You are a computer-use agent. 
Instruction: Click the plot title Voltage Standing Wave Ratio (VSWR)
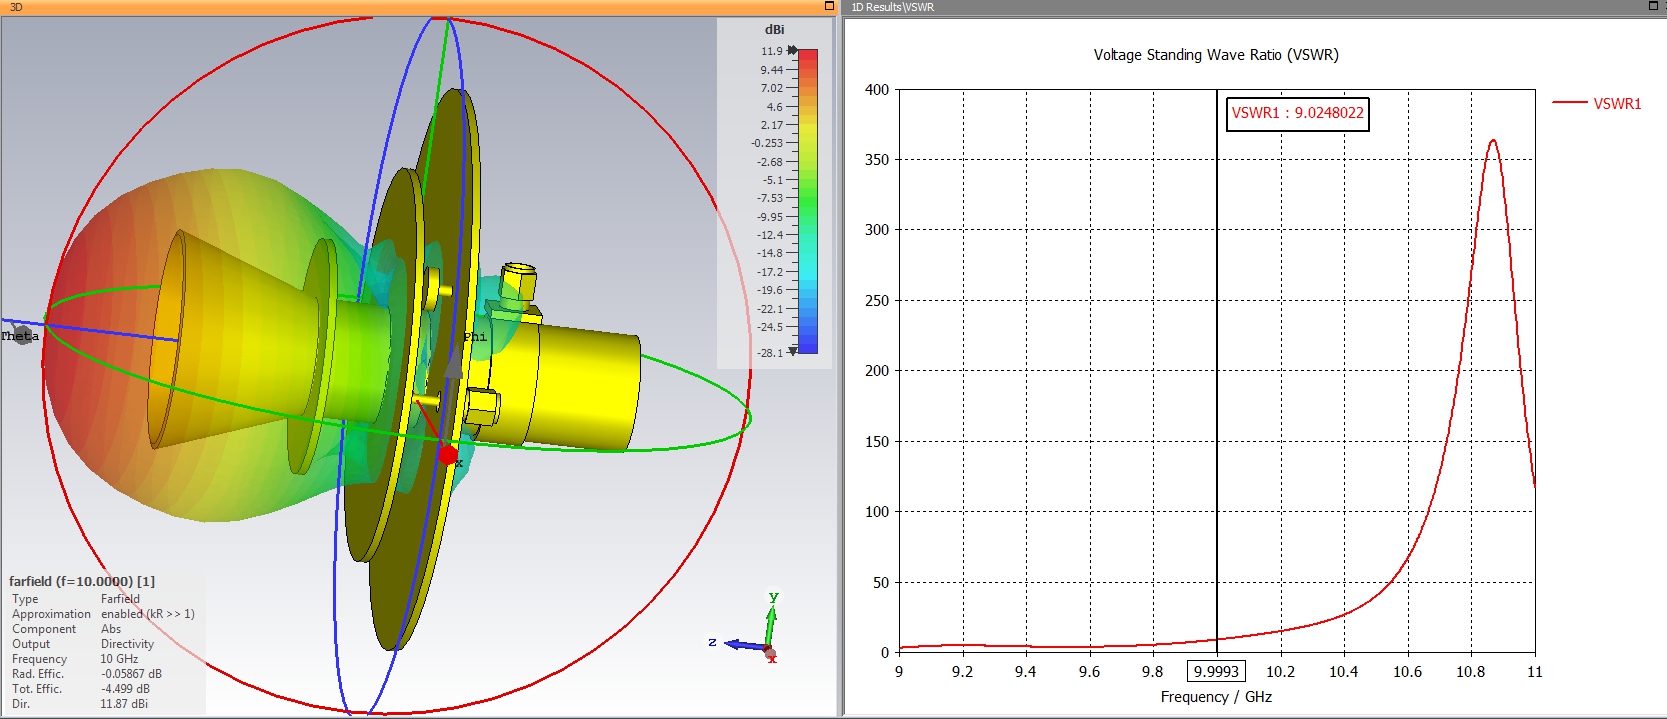1216,55
